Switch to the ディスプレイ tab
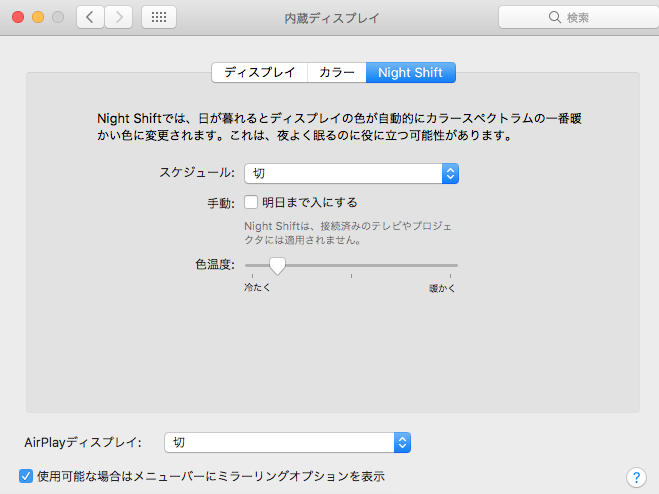This screenshot has height=494, width=659. point(259,72)
